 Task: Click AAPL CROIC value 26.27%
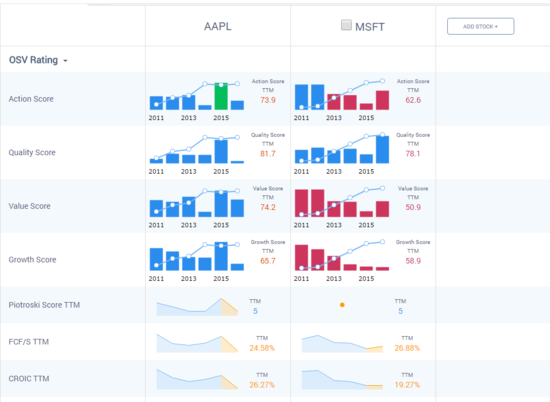(262, 385)
